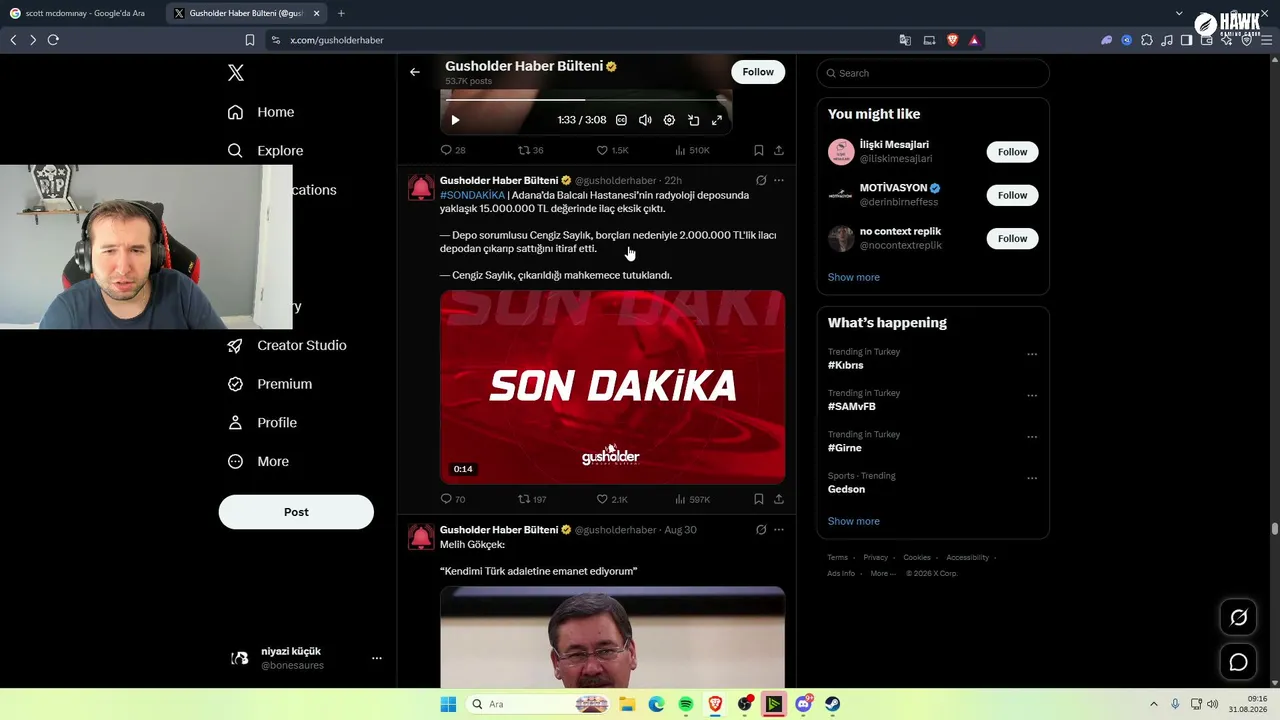Open more options for Melih Gökçek post
The image size is (1280, 720).
pos(779,530)
